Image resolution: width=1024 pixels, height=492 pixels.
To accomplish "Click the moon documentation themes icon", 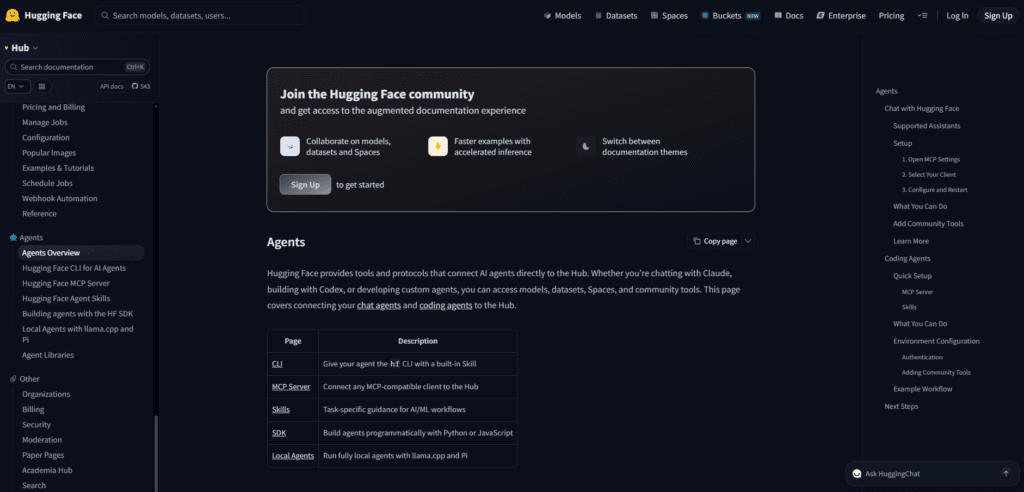I will [586, 146].
